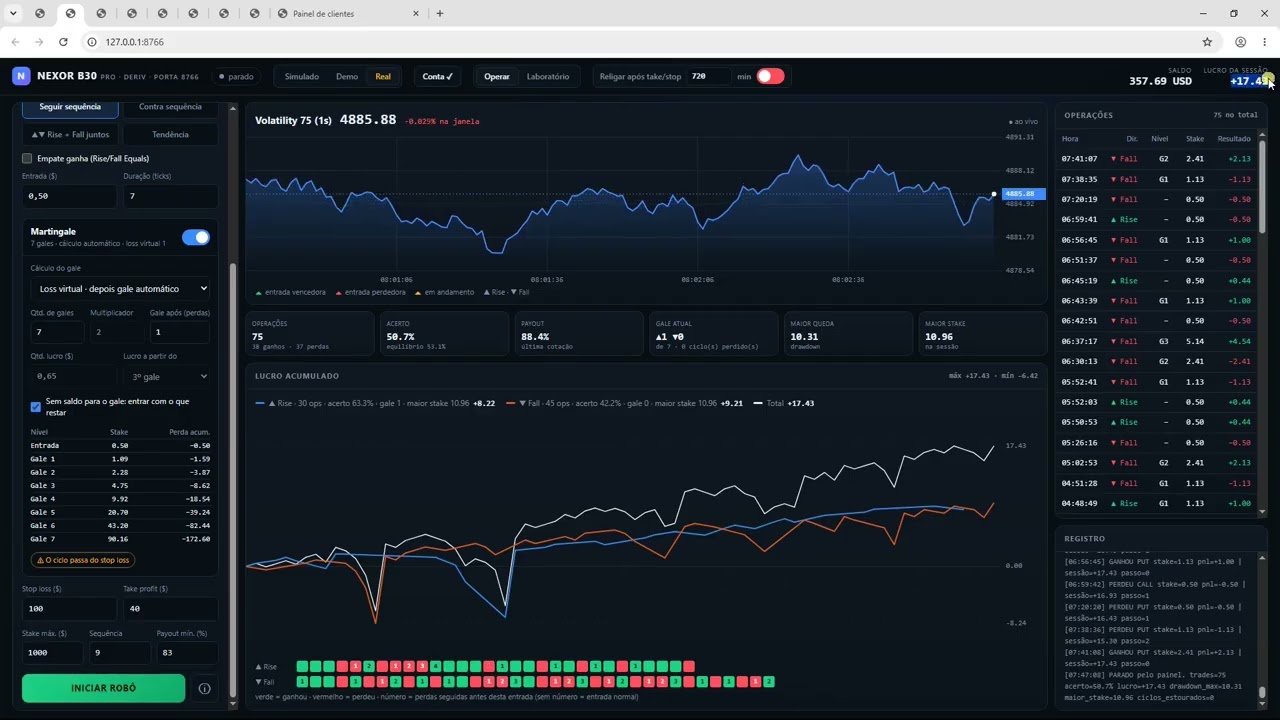Toggle the Religar após take/stop switch
The height and width of the screenshot is (720, 1280).
[770, 76]
